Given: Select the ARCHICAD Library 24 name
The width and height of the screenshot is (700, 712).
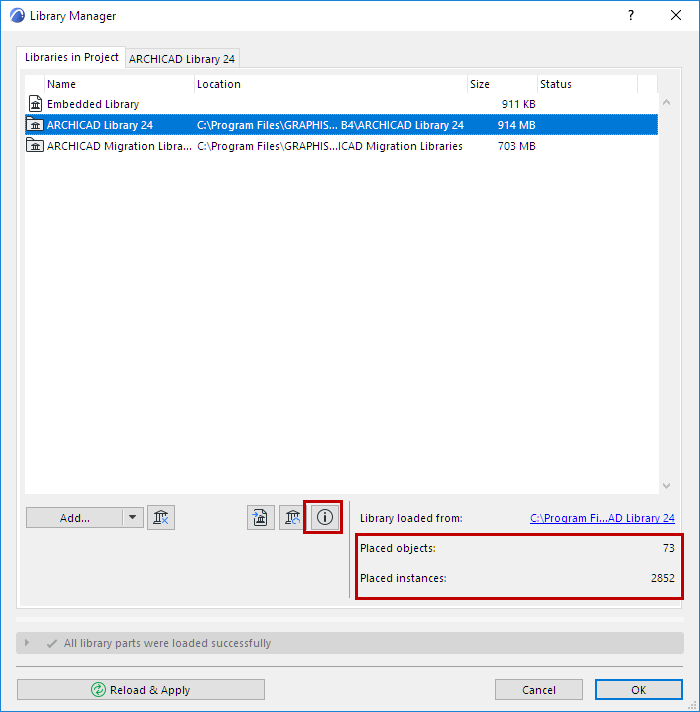Looking at the screenshot, I should [100, 125].
